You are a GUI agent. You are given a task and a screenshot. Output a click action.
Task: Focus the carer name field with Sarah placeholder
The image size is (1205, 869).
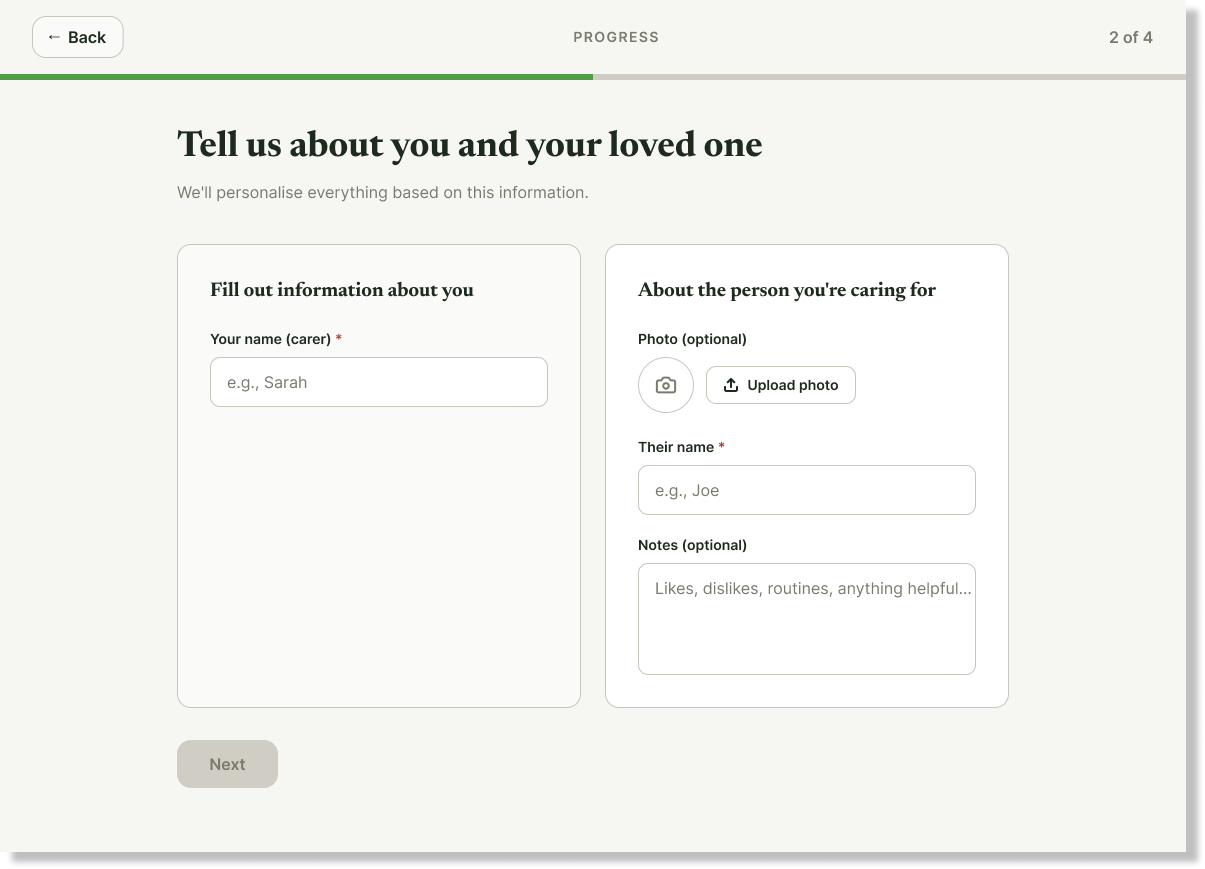point(379,382)
